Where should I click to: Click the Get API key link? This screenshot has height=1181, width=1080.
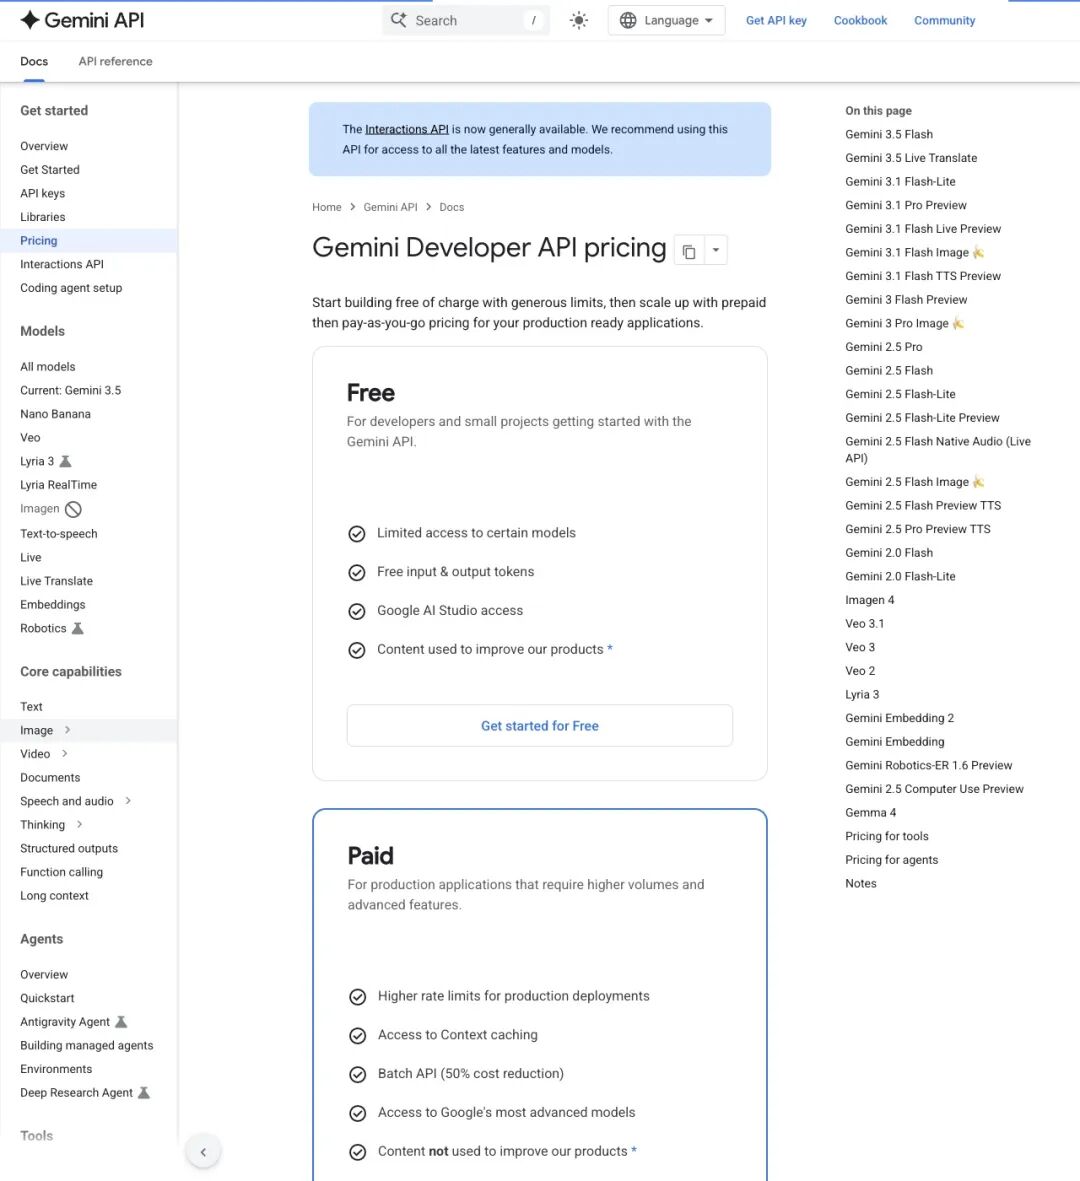click(x=776, y=20)
